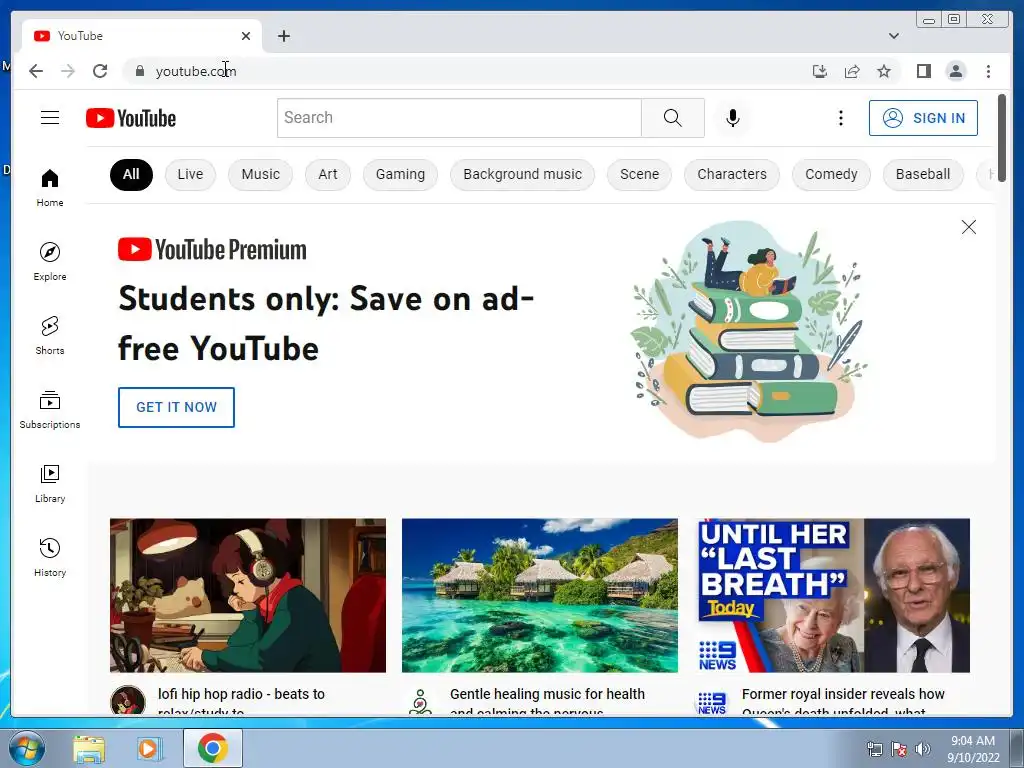The image size is (1024, 768).
Task: Close the YouTube tab
Action: pyautogui.click(x=246, y=36)
